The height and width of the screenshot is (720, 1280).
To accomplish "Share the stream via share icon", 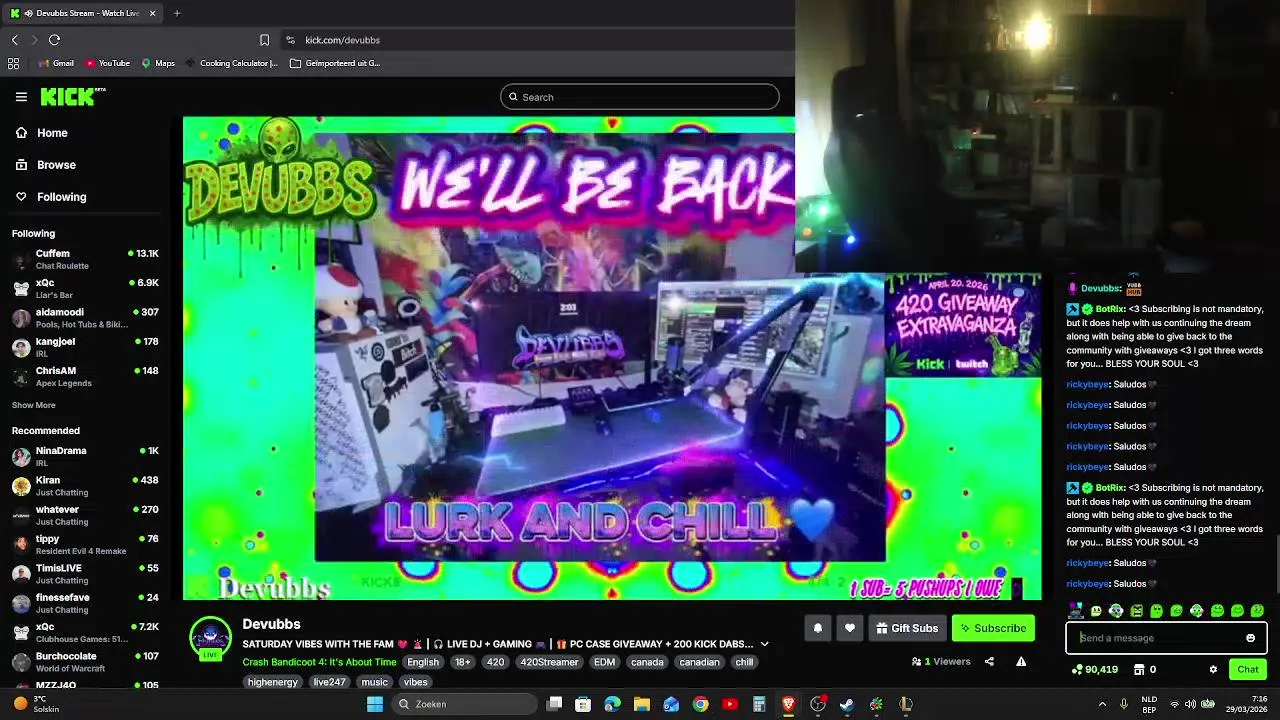I will point(989,661).
